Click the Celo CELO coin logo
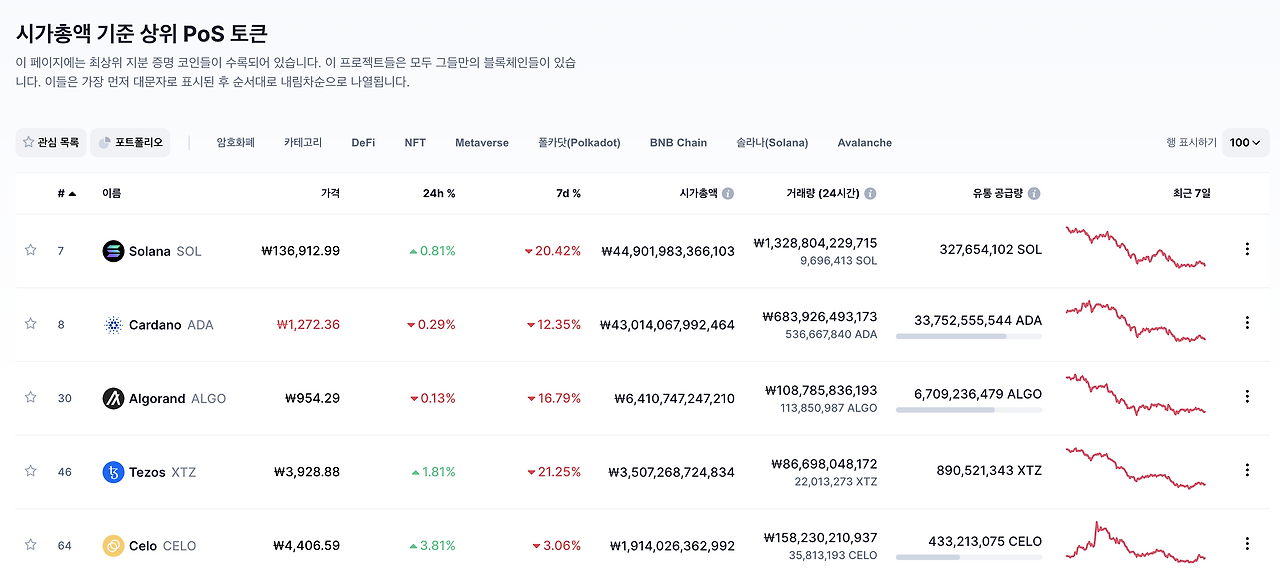The width and height of the screenshot is (1280, 582). 112,545
